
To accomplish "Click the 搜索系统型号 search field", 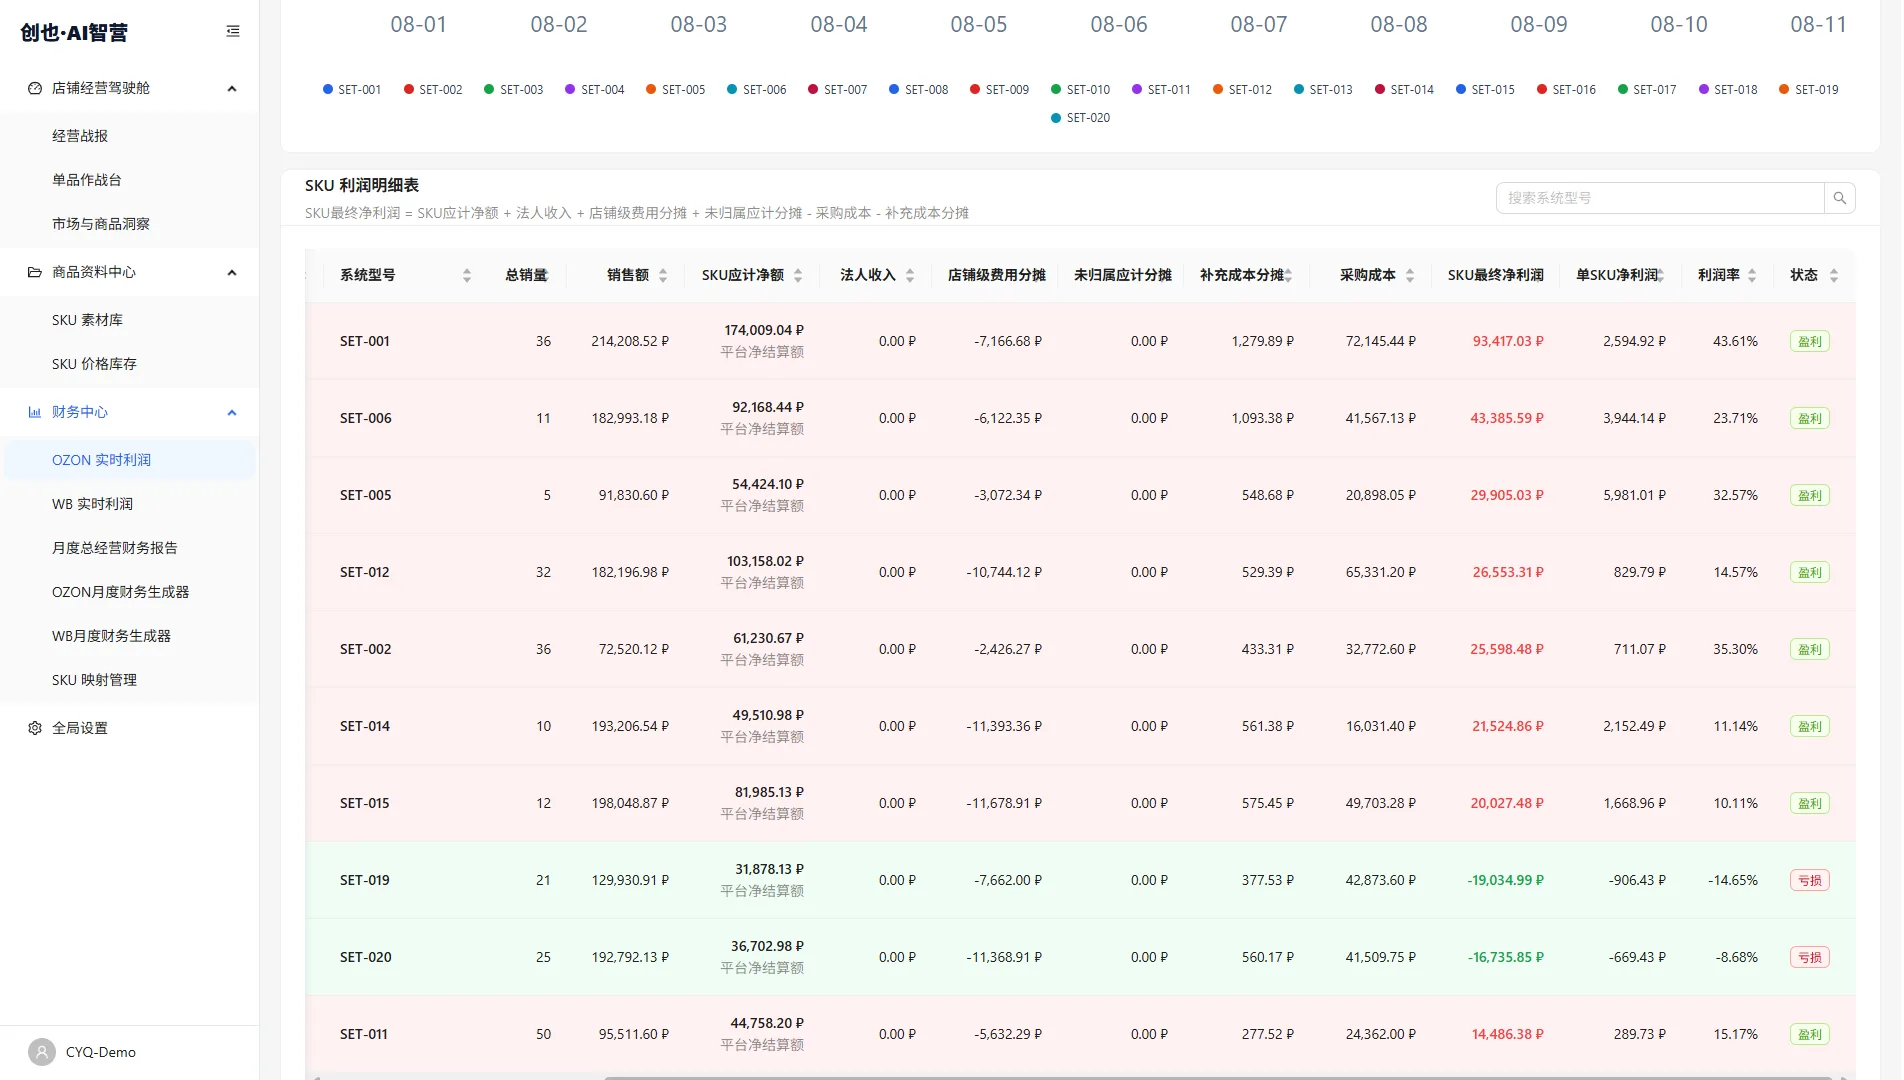I will (x=1660, y=198).
